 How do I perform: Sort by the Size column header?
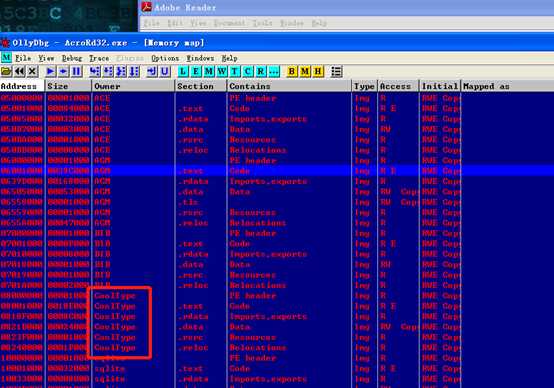click(68, 86)
